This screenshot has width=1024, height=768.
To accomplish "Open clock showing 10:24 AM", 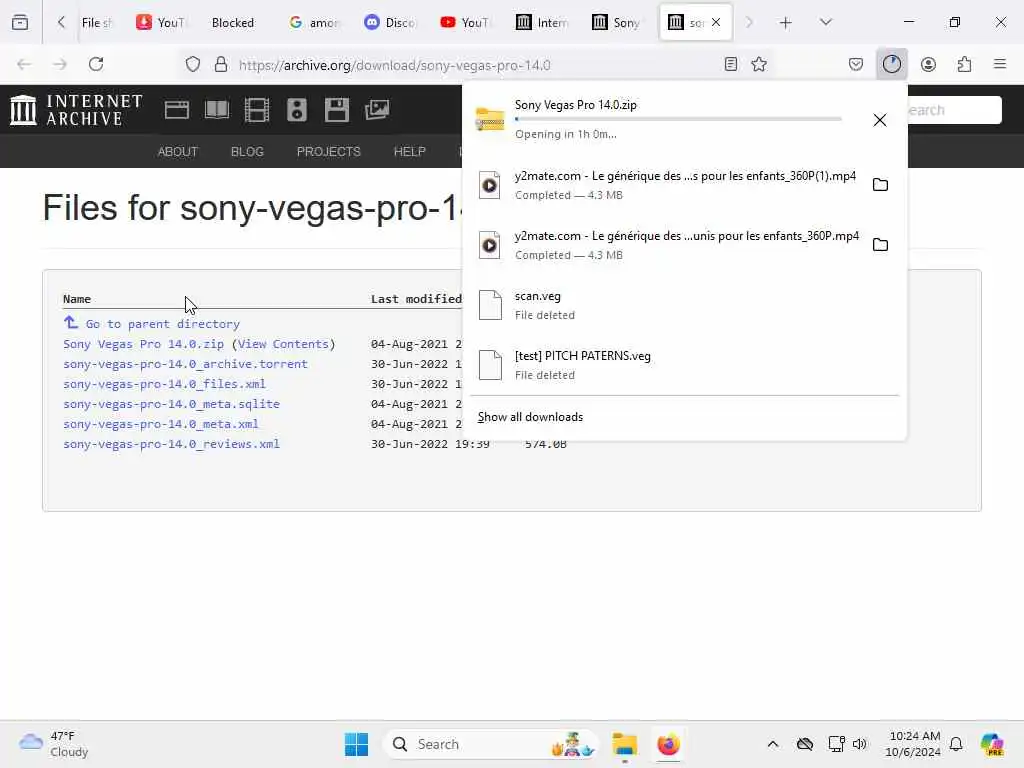I will (913, 744).
